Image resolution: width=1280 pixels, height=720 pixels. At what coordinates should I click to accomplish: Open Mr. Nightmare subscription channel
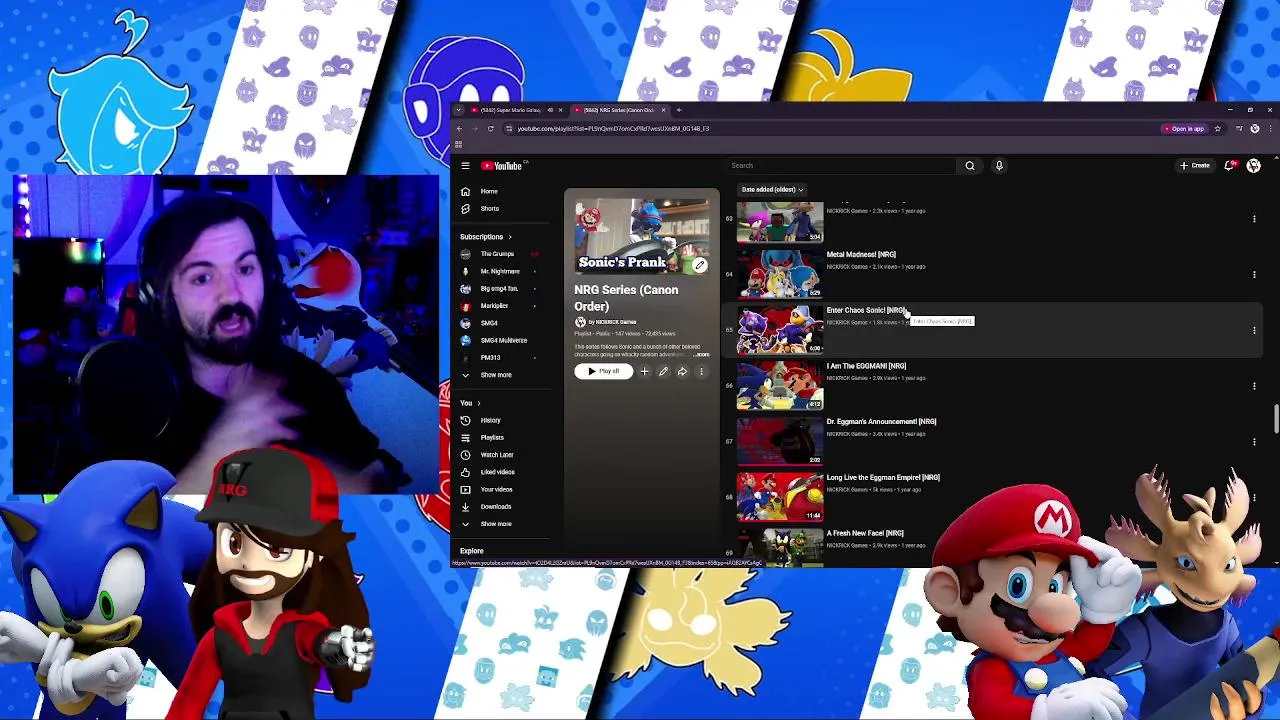pos(500,271)
